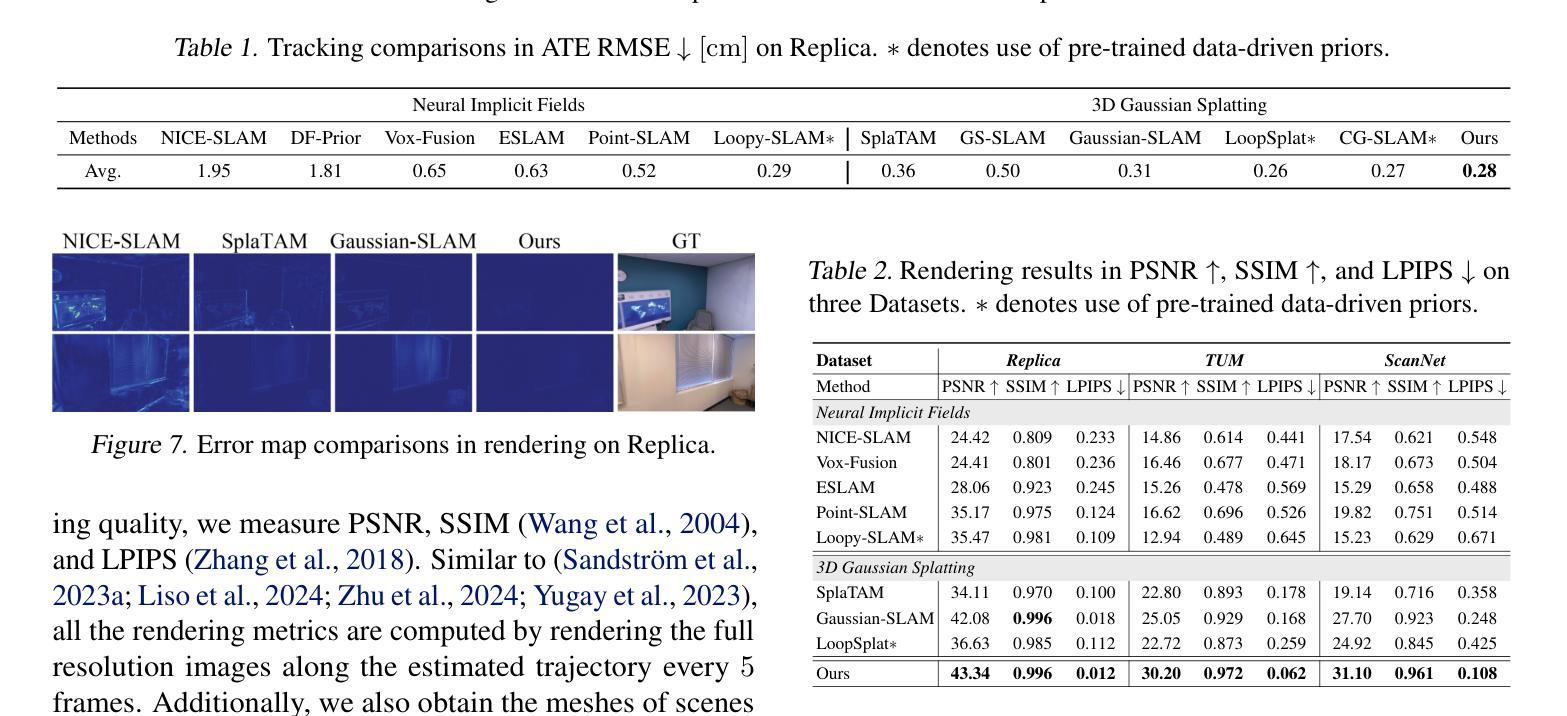Click the top Ours error map in Figure 7
Screen dimensions: 1567x716
[x=544, y=292]
